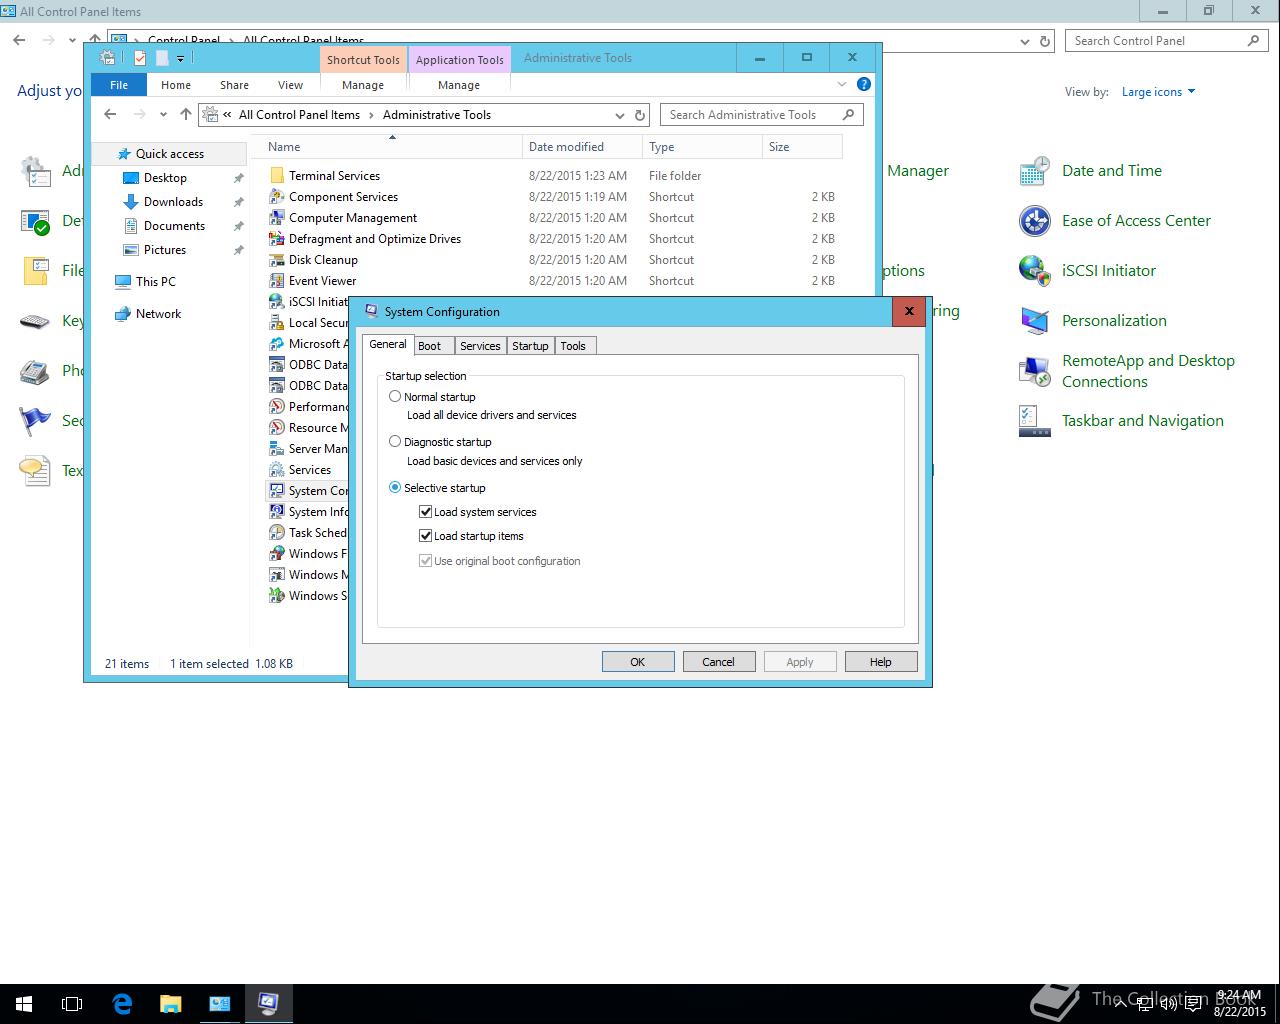Select the Event Viewer shortcut icon
The image size is (1280, 1024).
point(277,281)
